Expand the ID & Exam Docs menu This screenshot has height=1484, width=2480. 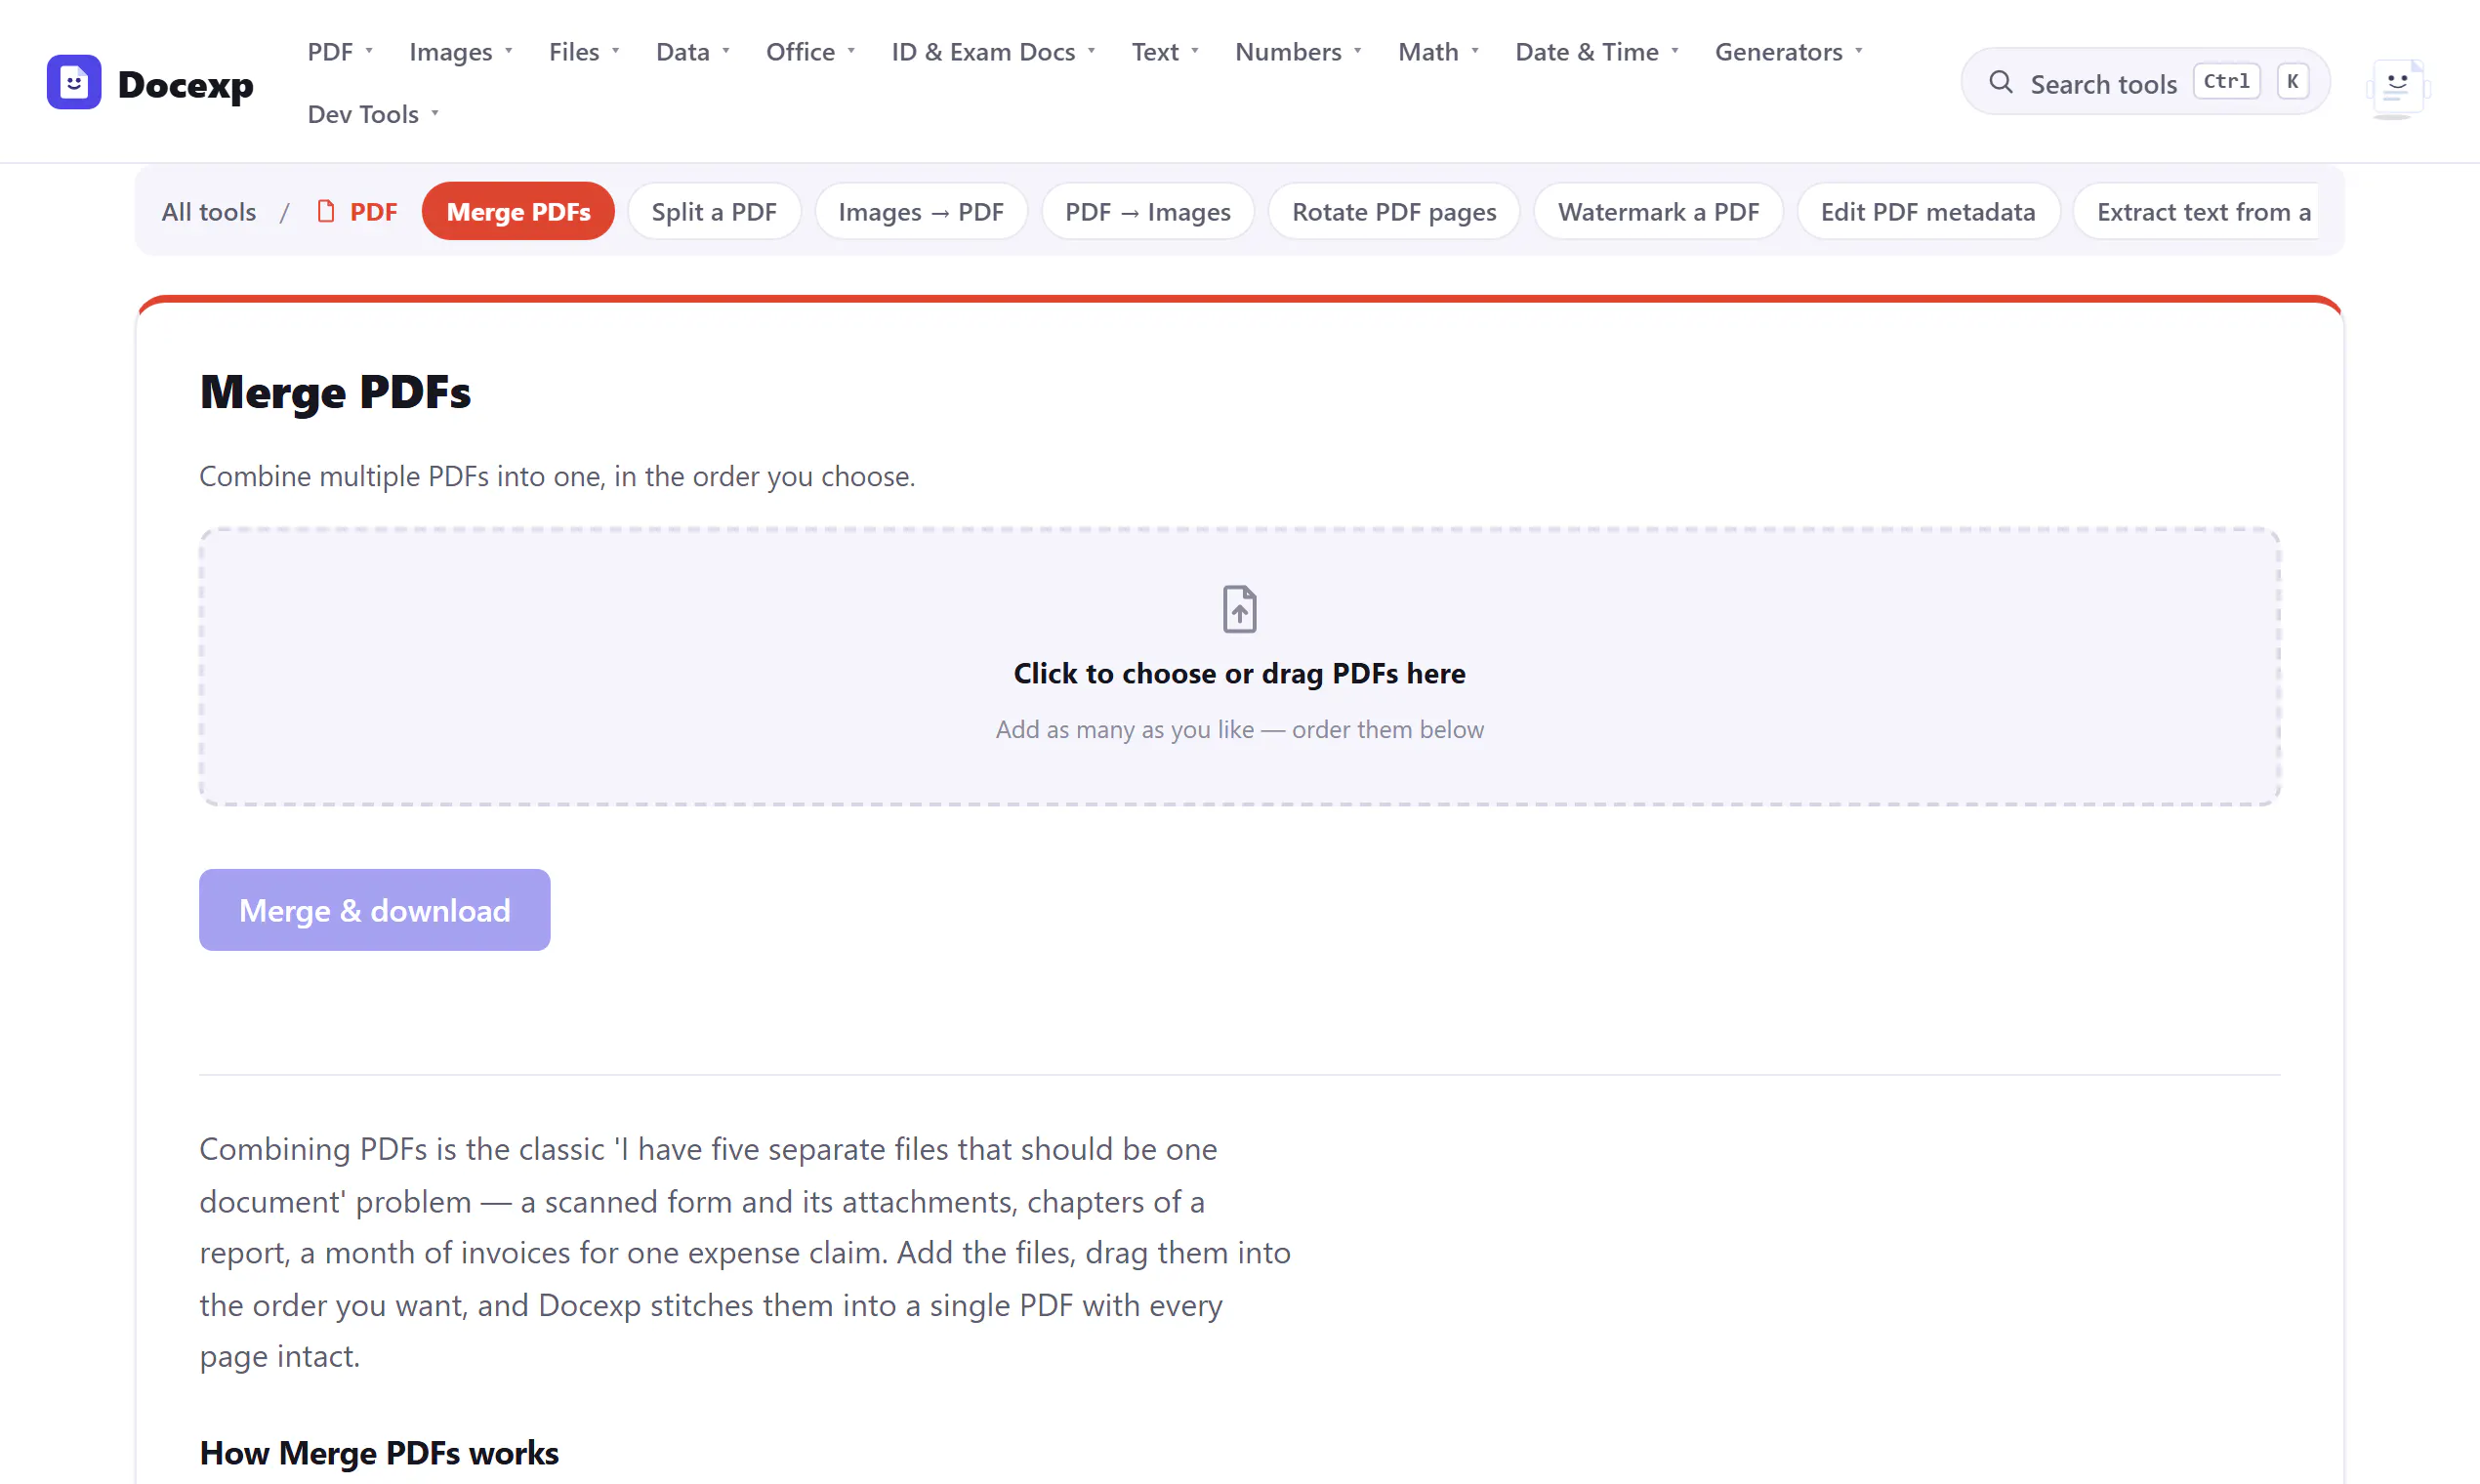point(993,51)
